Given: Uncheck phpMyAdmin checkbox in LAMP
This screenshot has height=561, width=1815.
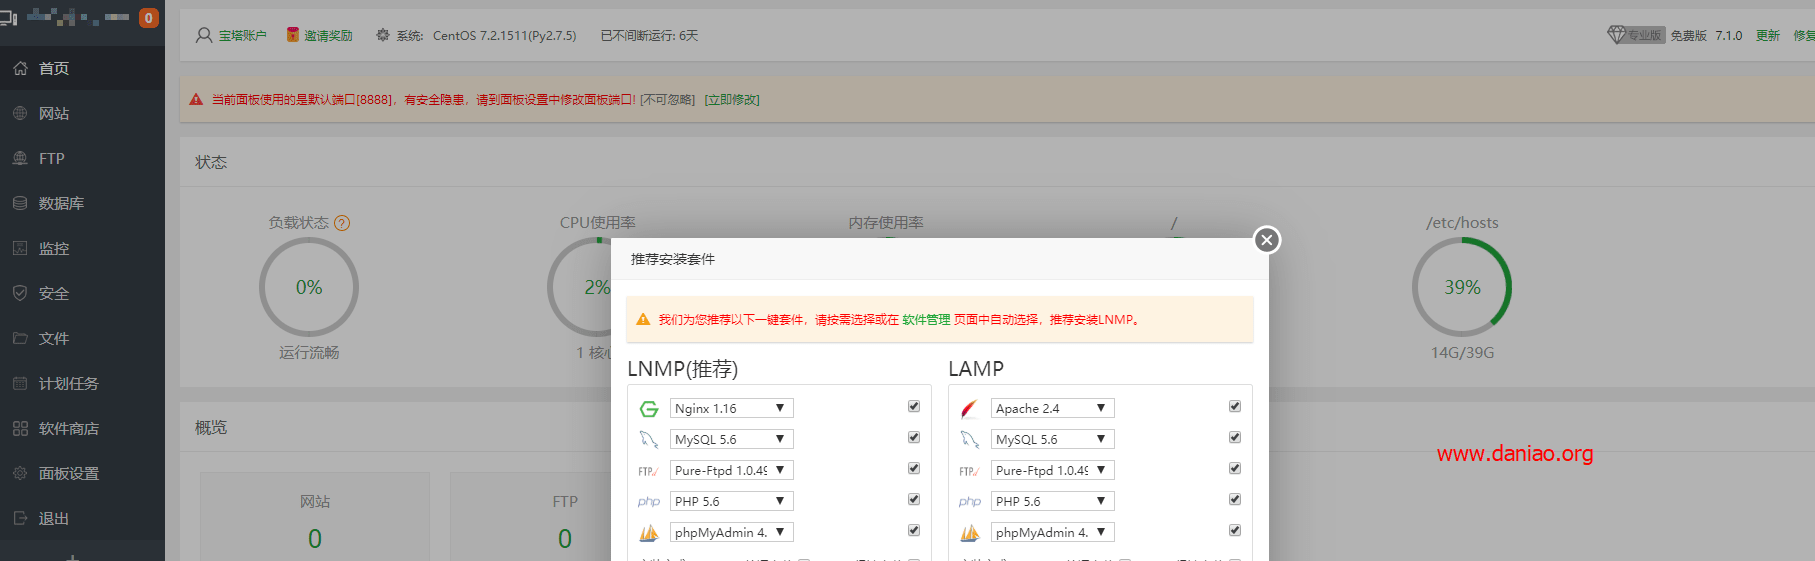Looking at the screenshot, I should click(x=1235, y=530).
